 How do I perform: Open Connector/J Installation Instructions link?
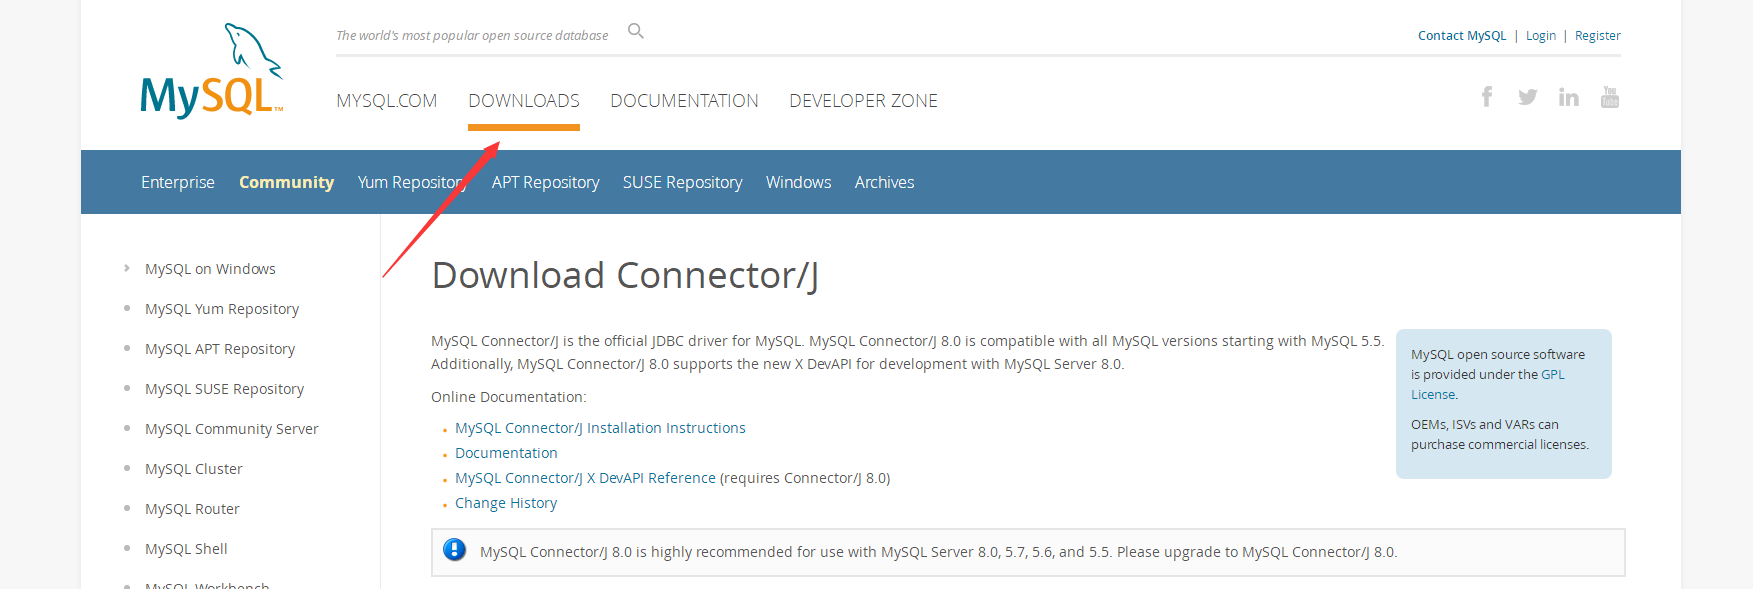pyautogui.click(x=600, y=428)
